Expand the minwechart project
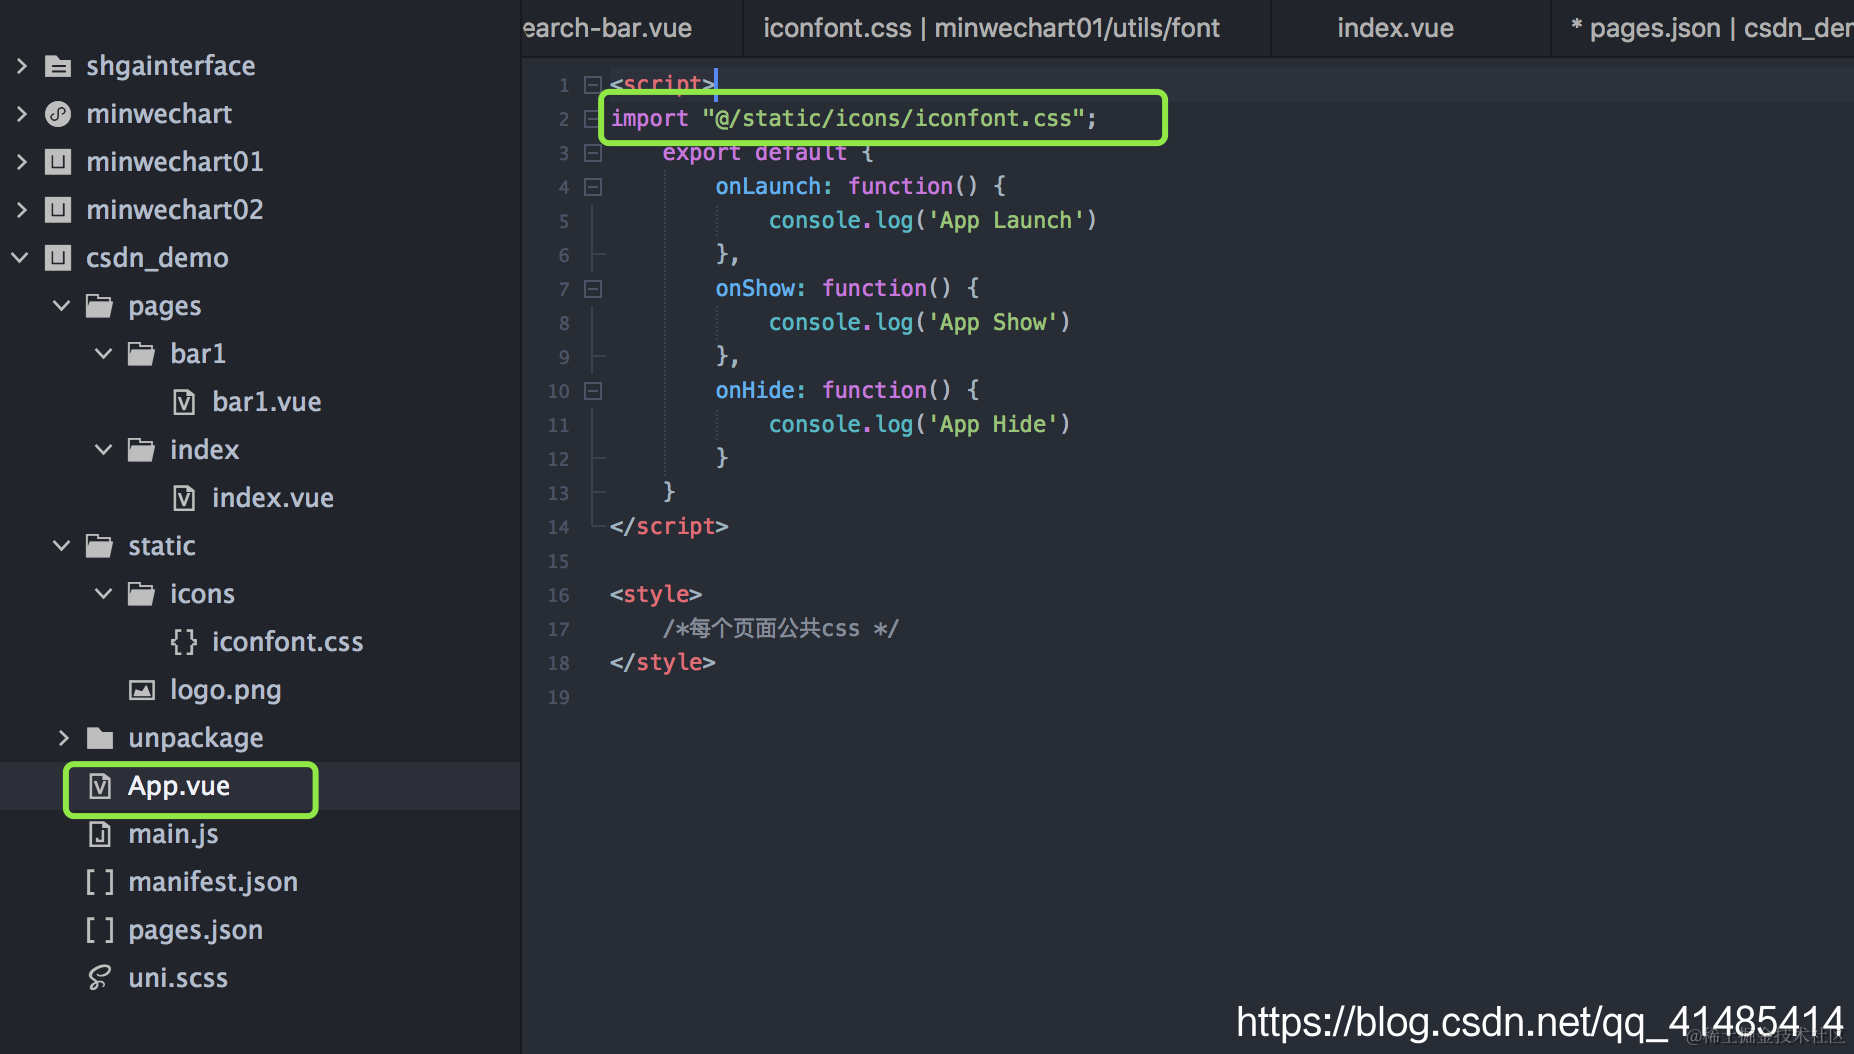This screenshot has width=1854, height=1054. pyautogui.click(x=21, y=114)
